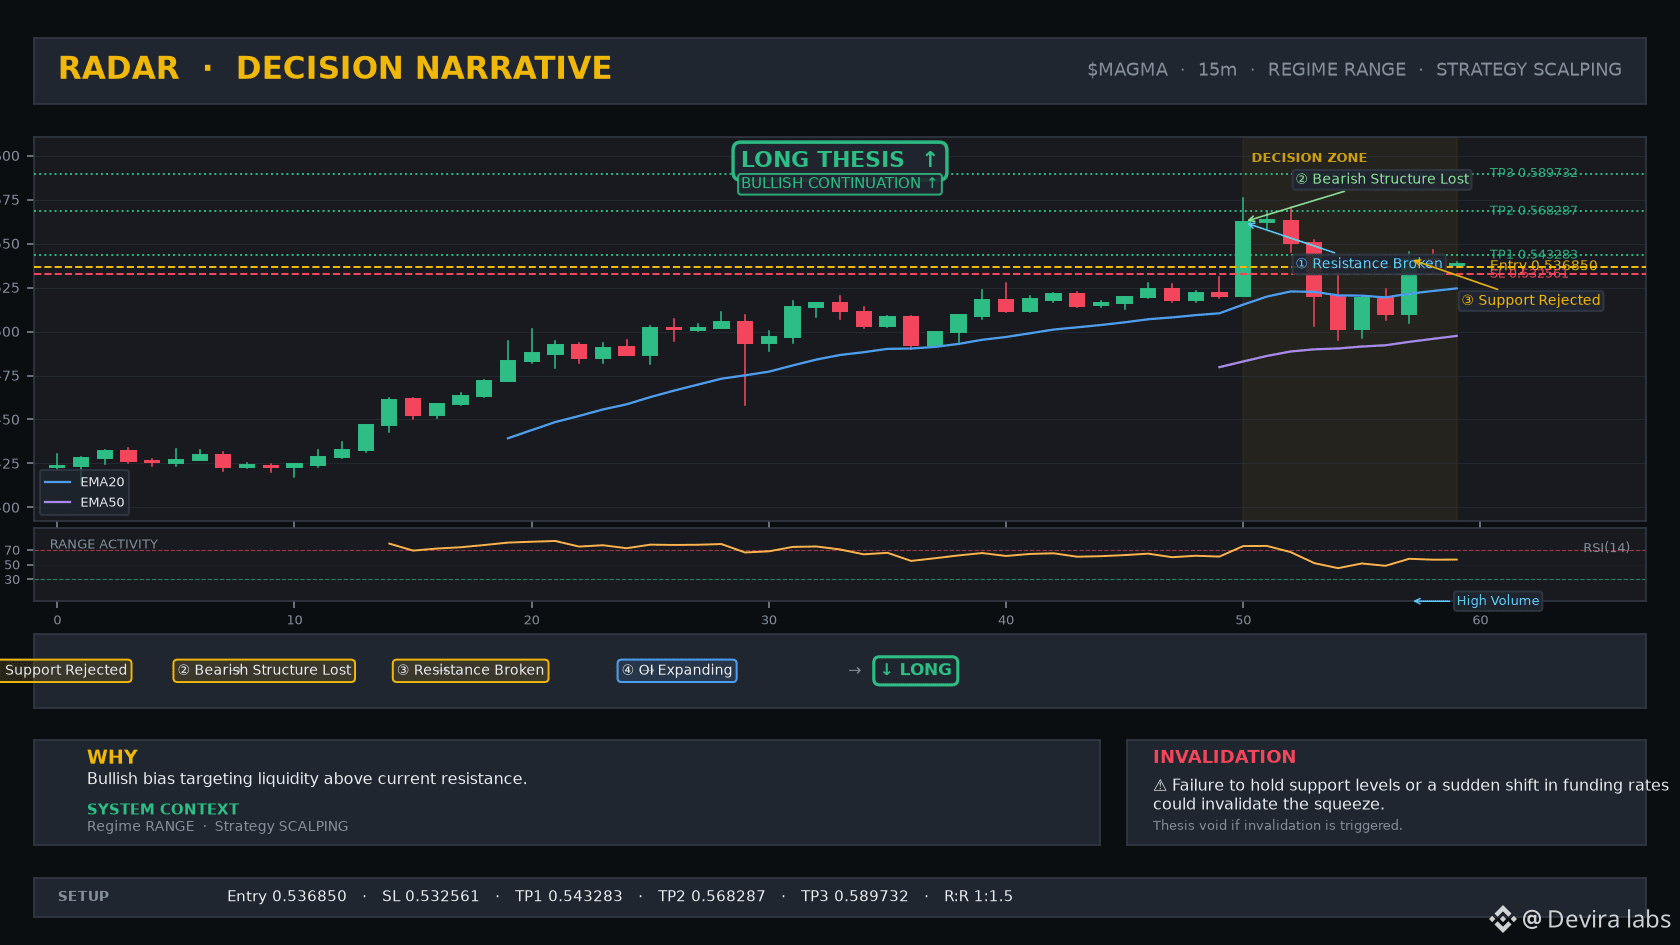Click Entry 0.536850 in the setup bar

click(x=287, y=896)
